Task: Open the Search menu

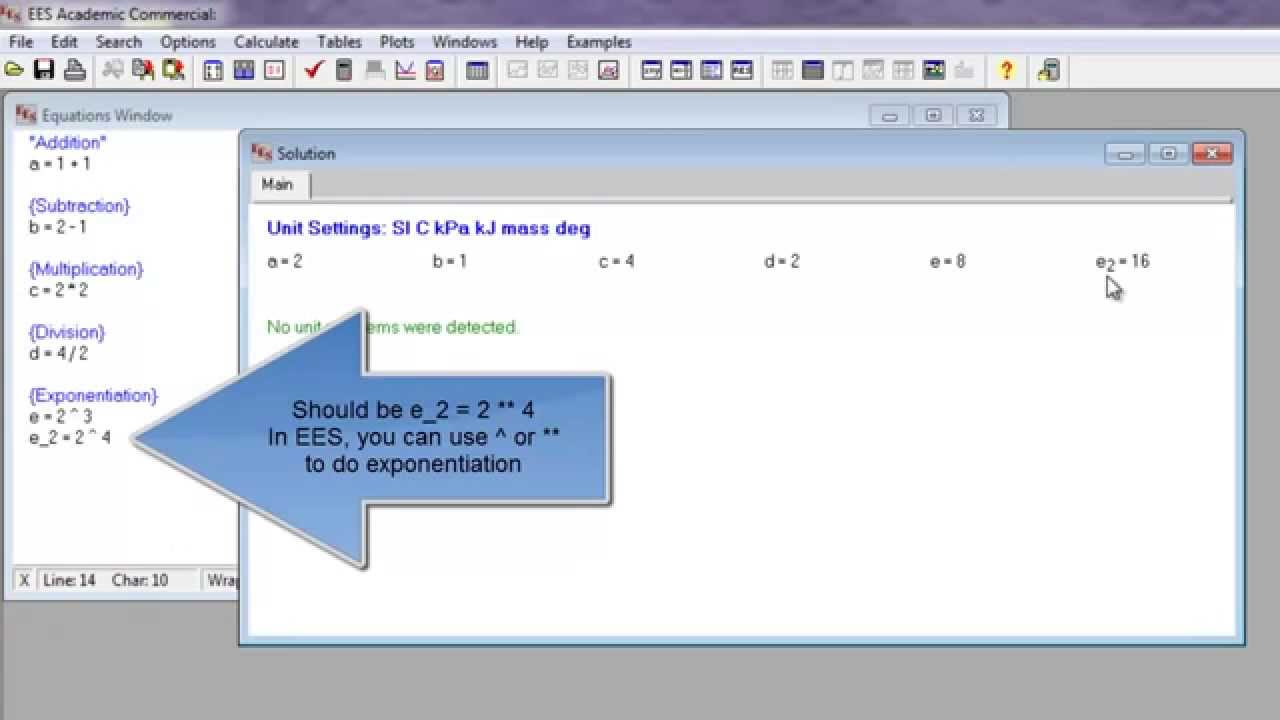Action: pyautogui.click(x=119, y=42)
